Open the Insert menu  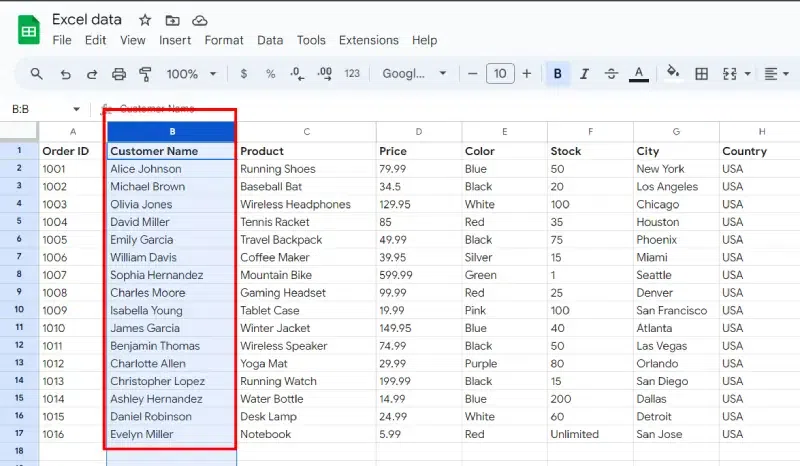click(175, 40)
